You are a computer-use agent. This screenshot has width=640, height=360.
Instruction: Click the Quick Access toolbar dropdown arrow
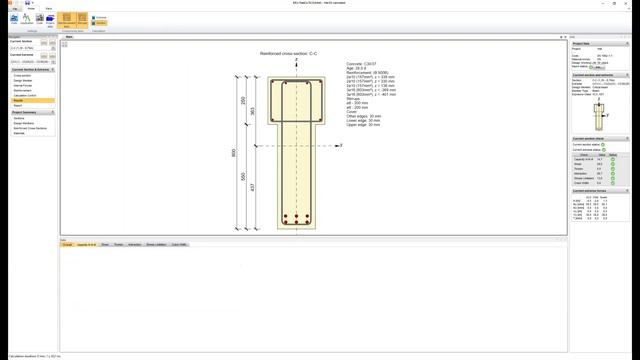click(x=32, y=3)
